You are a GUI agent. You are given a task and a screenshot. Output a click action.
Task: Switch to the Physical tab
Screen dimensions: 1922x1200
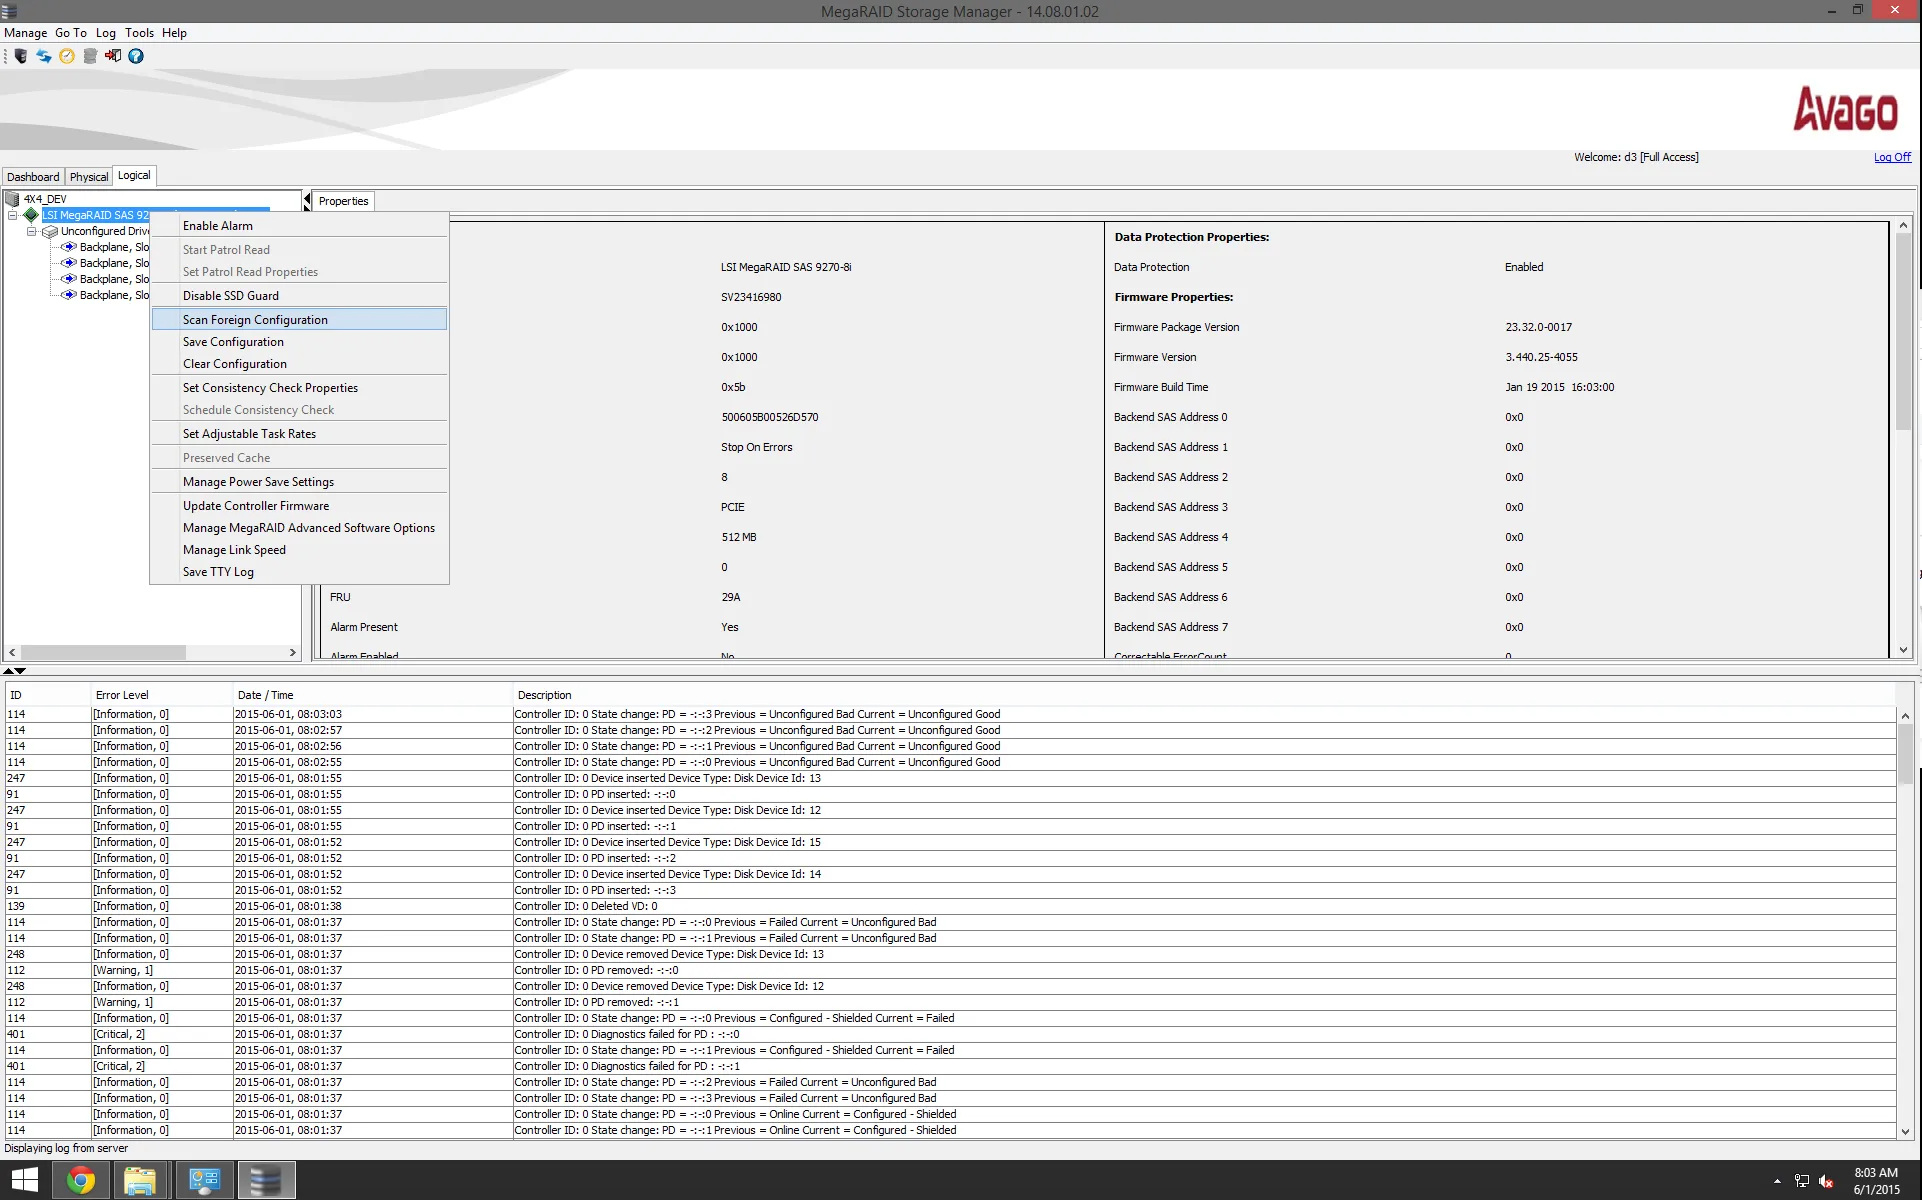click(x=89, y=176)
